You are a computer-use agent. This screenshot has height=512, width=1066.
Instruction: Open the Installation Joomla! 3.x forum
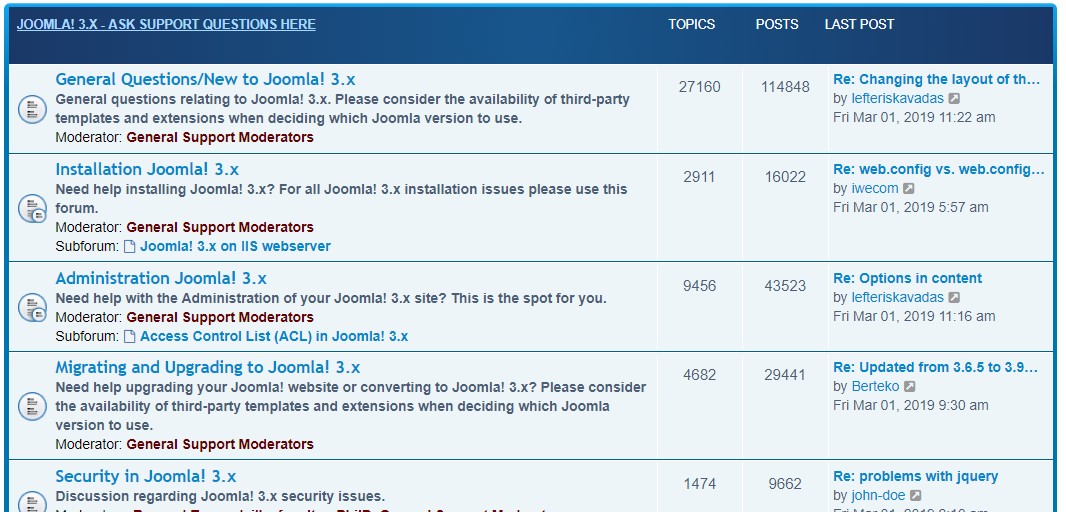pyautogui.click(x=147, y=169)
